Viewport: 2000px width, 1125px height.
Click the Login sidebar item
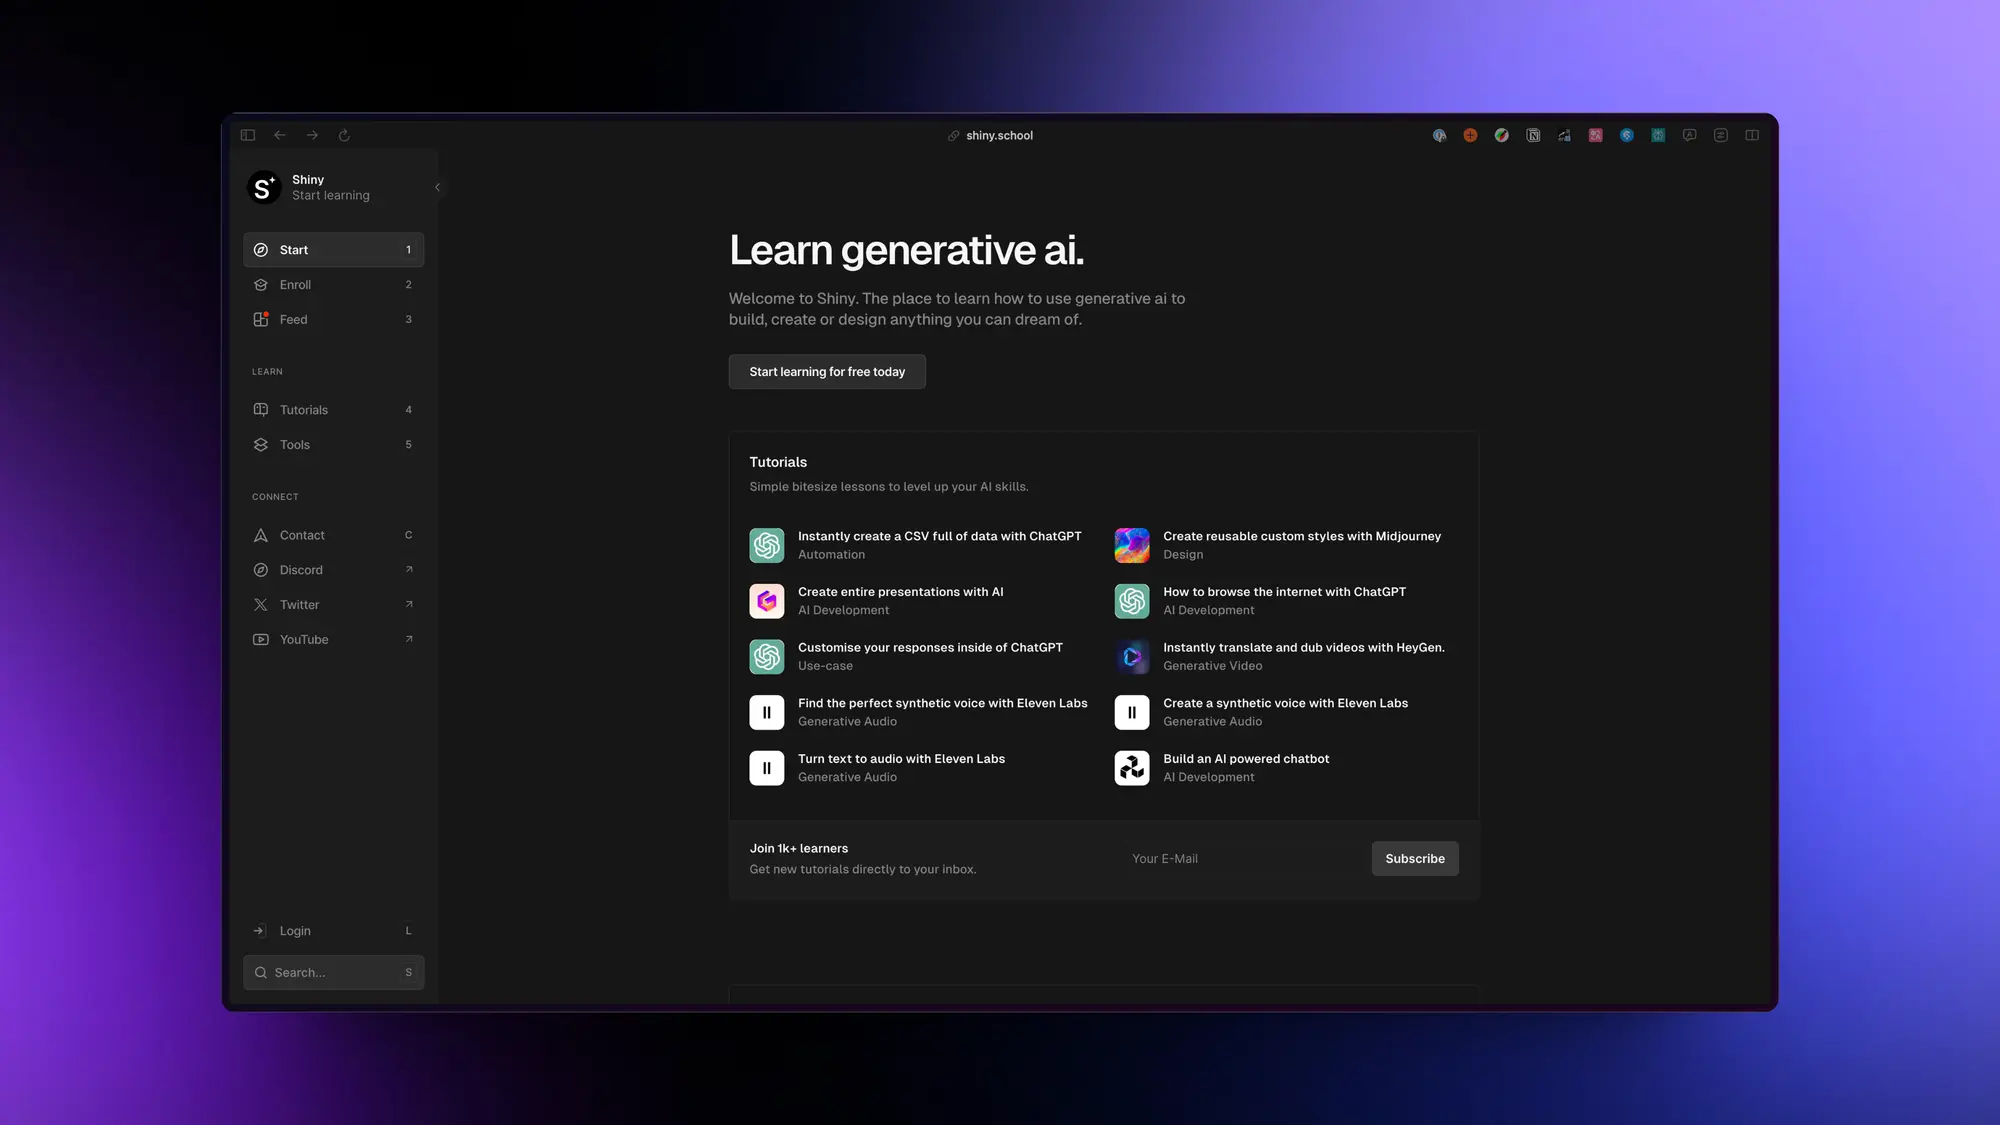click(x=333, y=931)
